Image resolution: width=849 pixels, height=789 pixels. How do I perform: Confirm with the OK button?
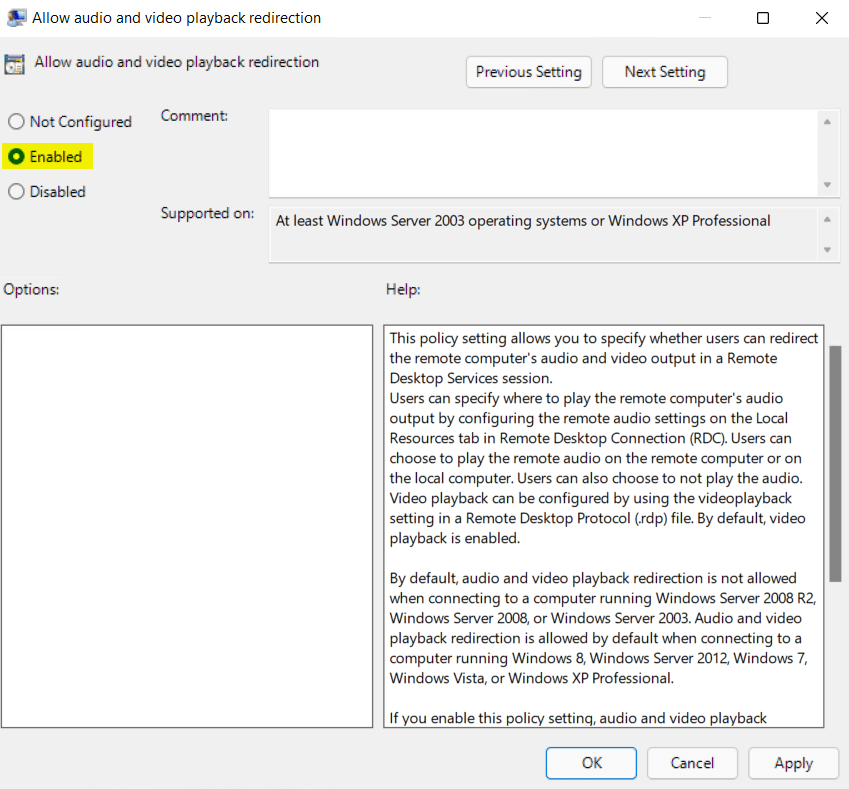click(x=591, y=763)
